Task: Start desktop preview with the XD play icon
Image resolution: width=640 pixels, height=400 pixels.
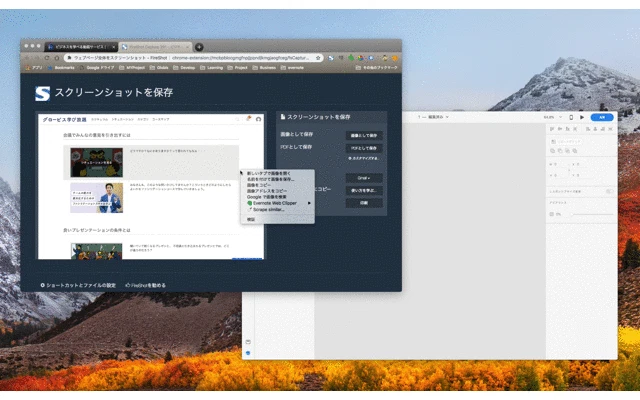Action: tap(582, 117)
